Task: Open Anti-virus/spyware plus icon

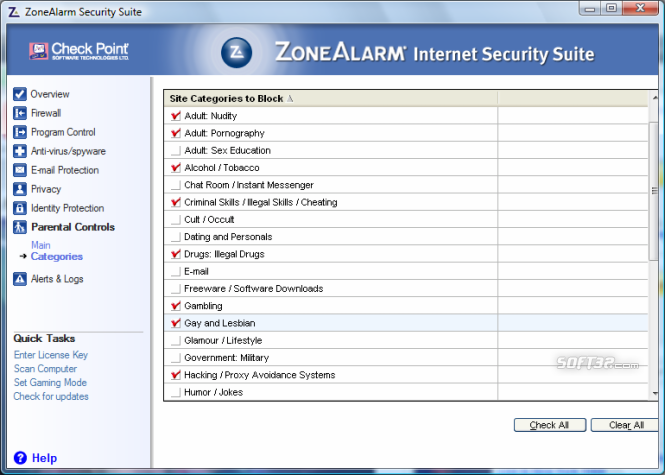Action: [20, 151]
